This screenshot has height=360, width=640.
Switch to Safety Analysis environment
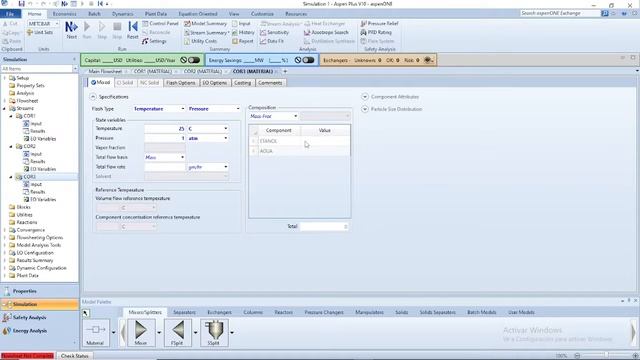click(40, 318)
